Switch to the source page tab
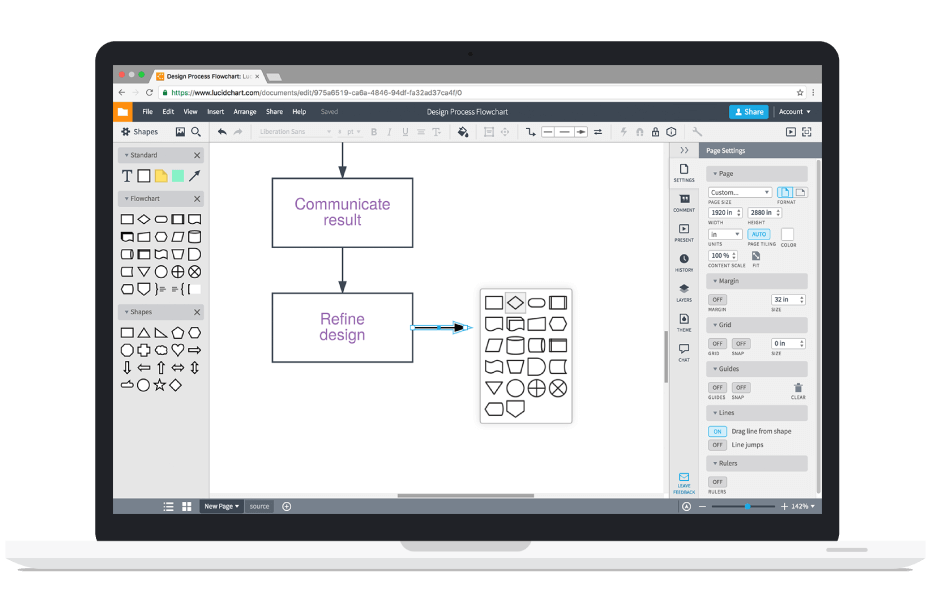Screen dimensions: 930x612 click(x=259, y=506)
